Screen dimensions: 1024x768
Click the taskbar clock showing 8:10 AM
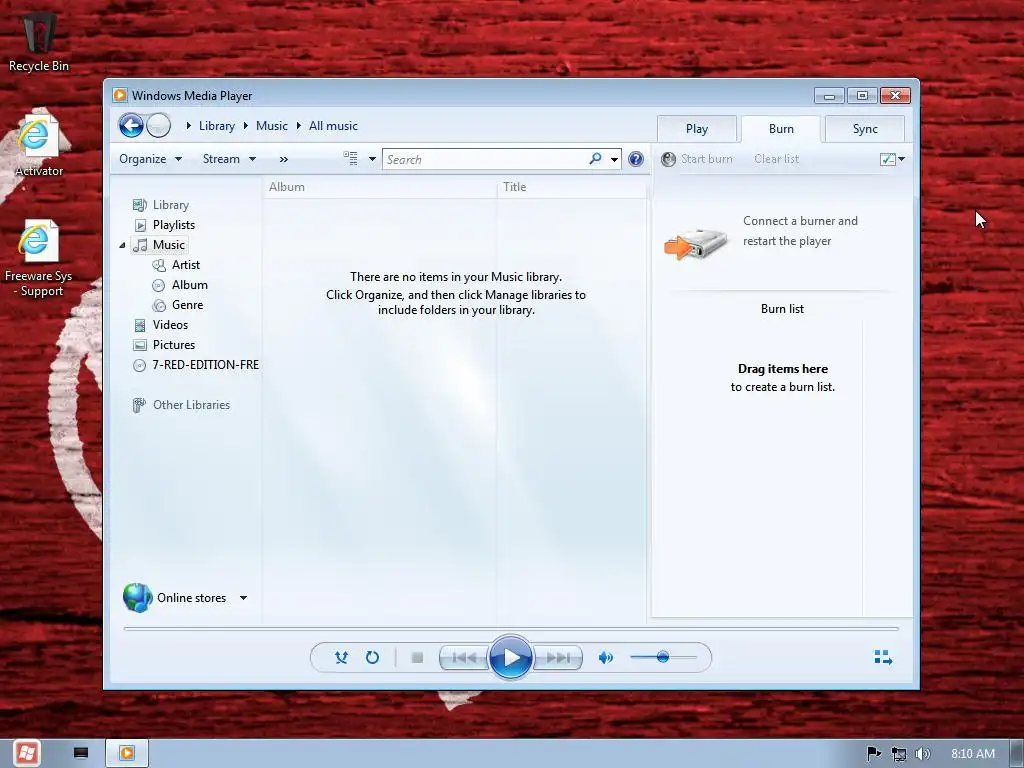(x=972, y=754)
